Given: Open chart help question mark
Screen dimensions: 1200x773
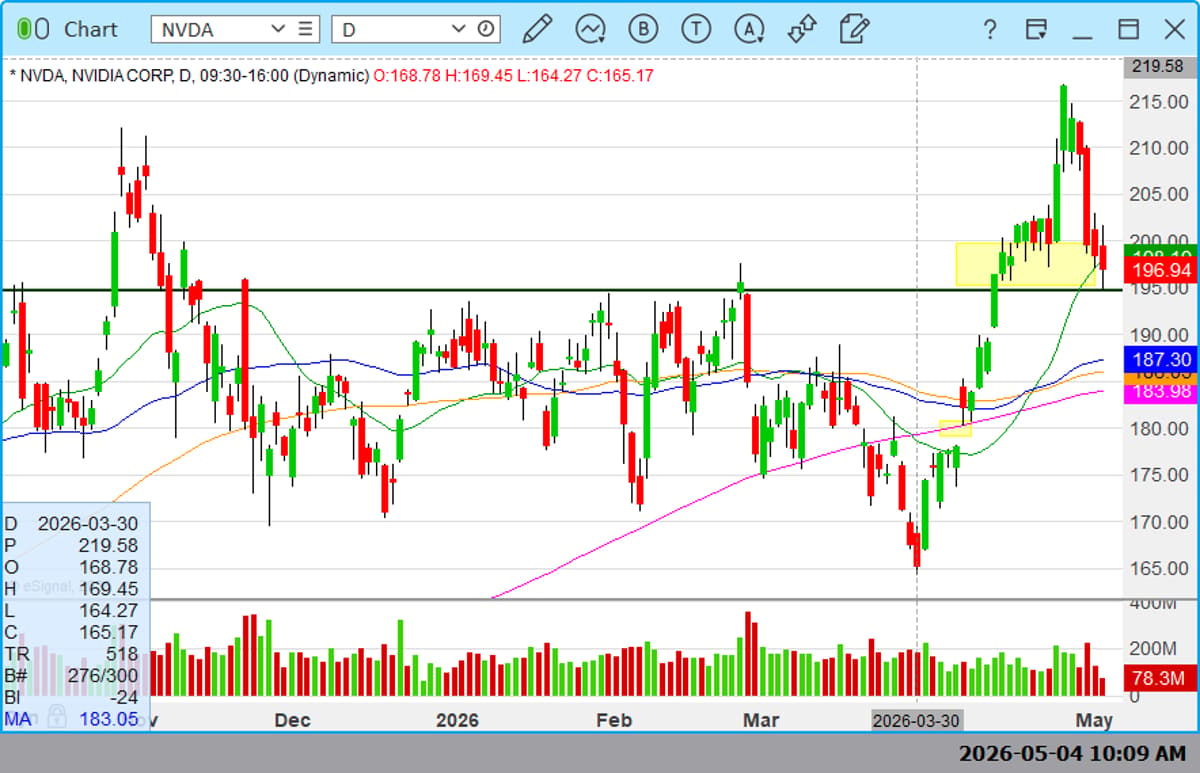Looking at the screenshot, I should coord(989,29).
